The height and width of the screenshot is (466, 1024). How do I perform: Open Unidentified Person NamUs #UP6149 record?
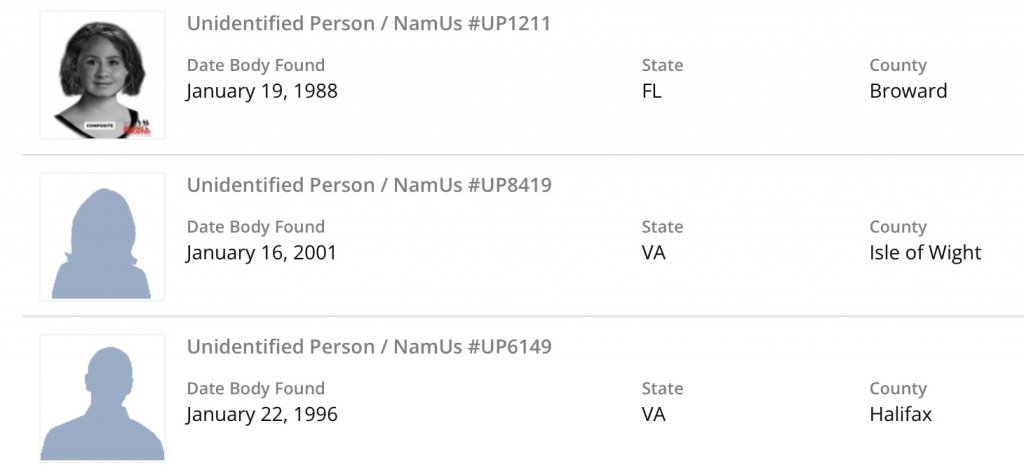coord(369,347)
